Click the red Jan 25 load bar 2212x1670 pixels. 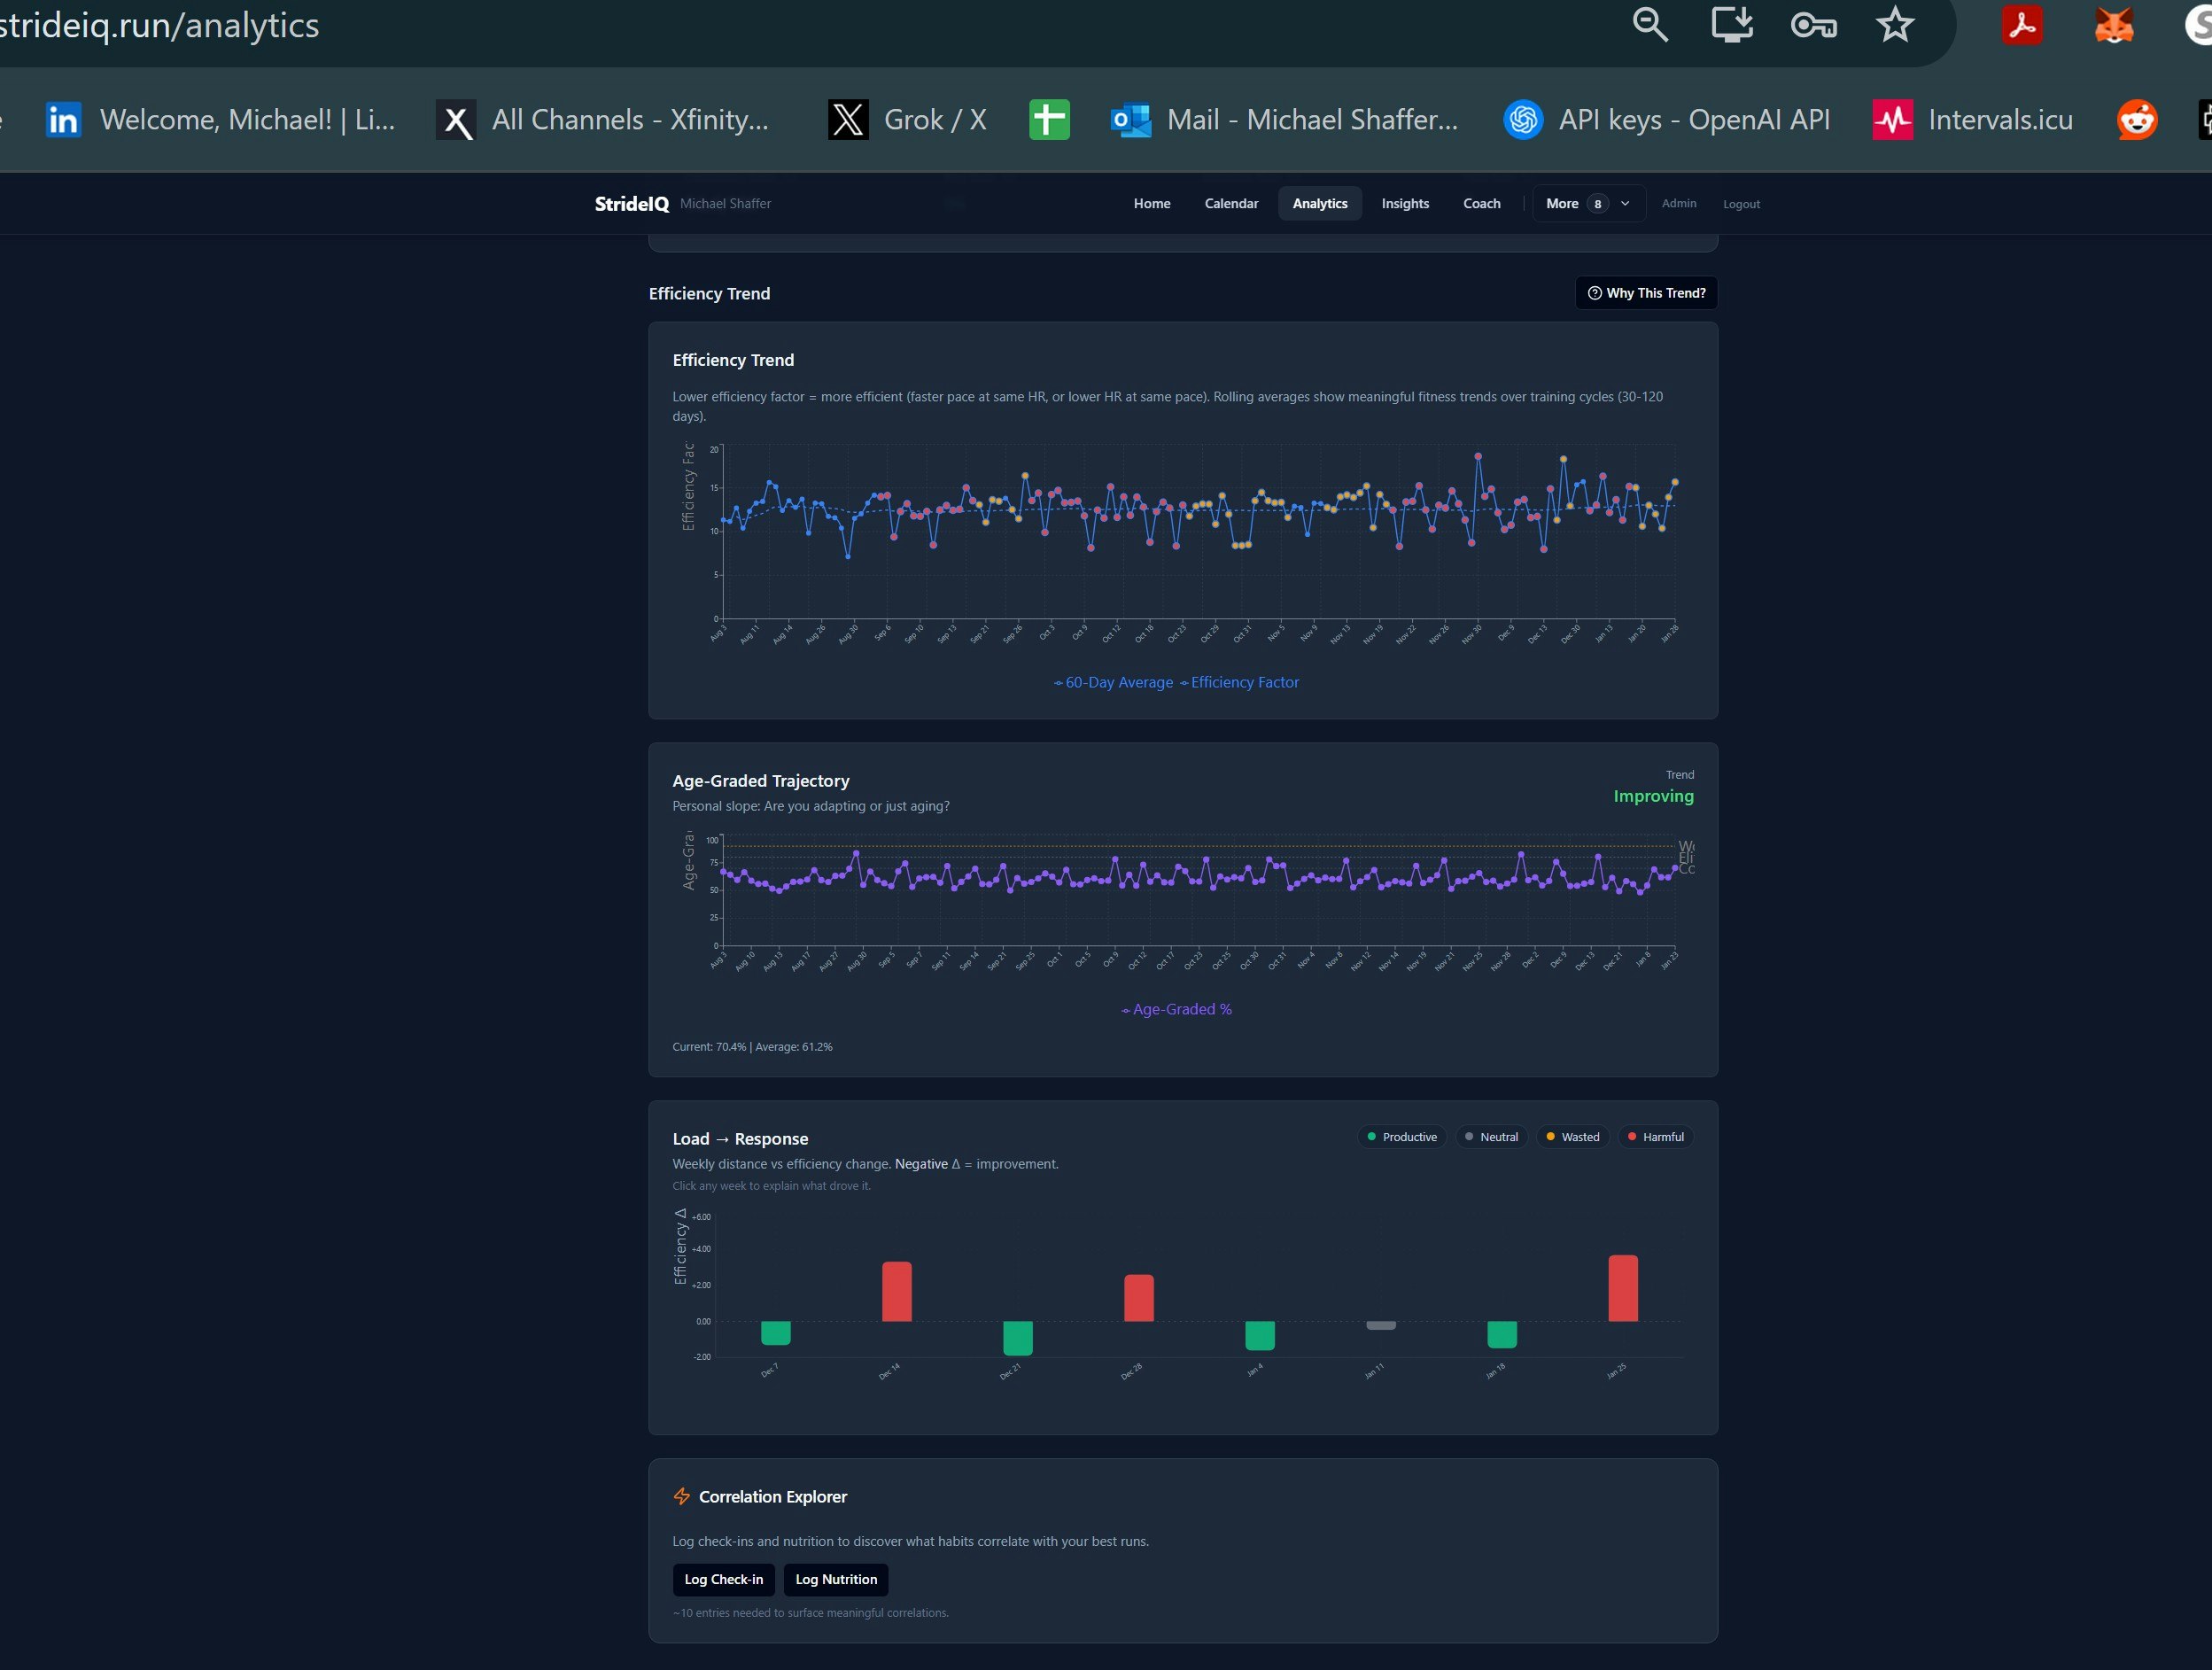(1622, 1288)
